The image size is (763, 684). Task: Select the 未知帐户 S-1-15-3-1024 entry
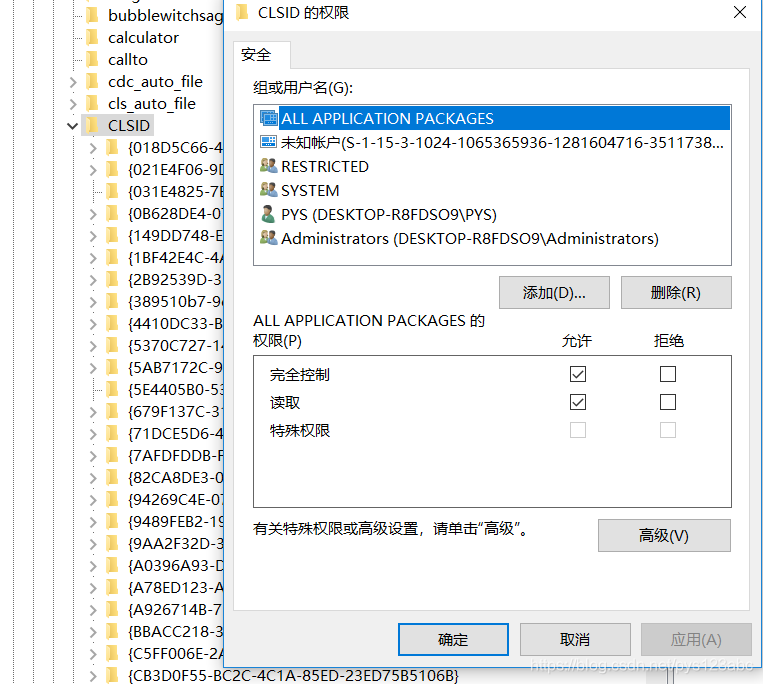point(492,142)
